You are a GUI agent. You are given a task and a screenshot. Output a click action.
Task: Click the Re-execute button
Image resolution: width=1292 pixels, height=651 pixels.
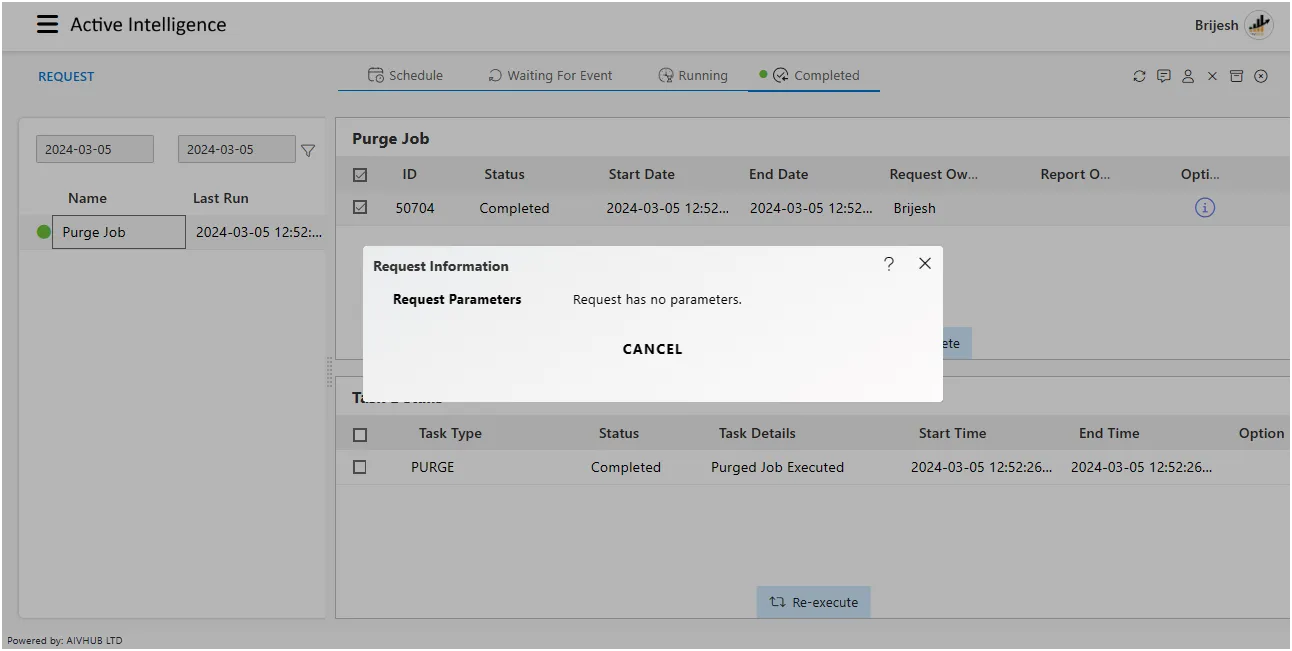(813, 602)
